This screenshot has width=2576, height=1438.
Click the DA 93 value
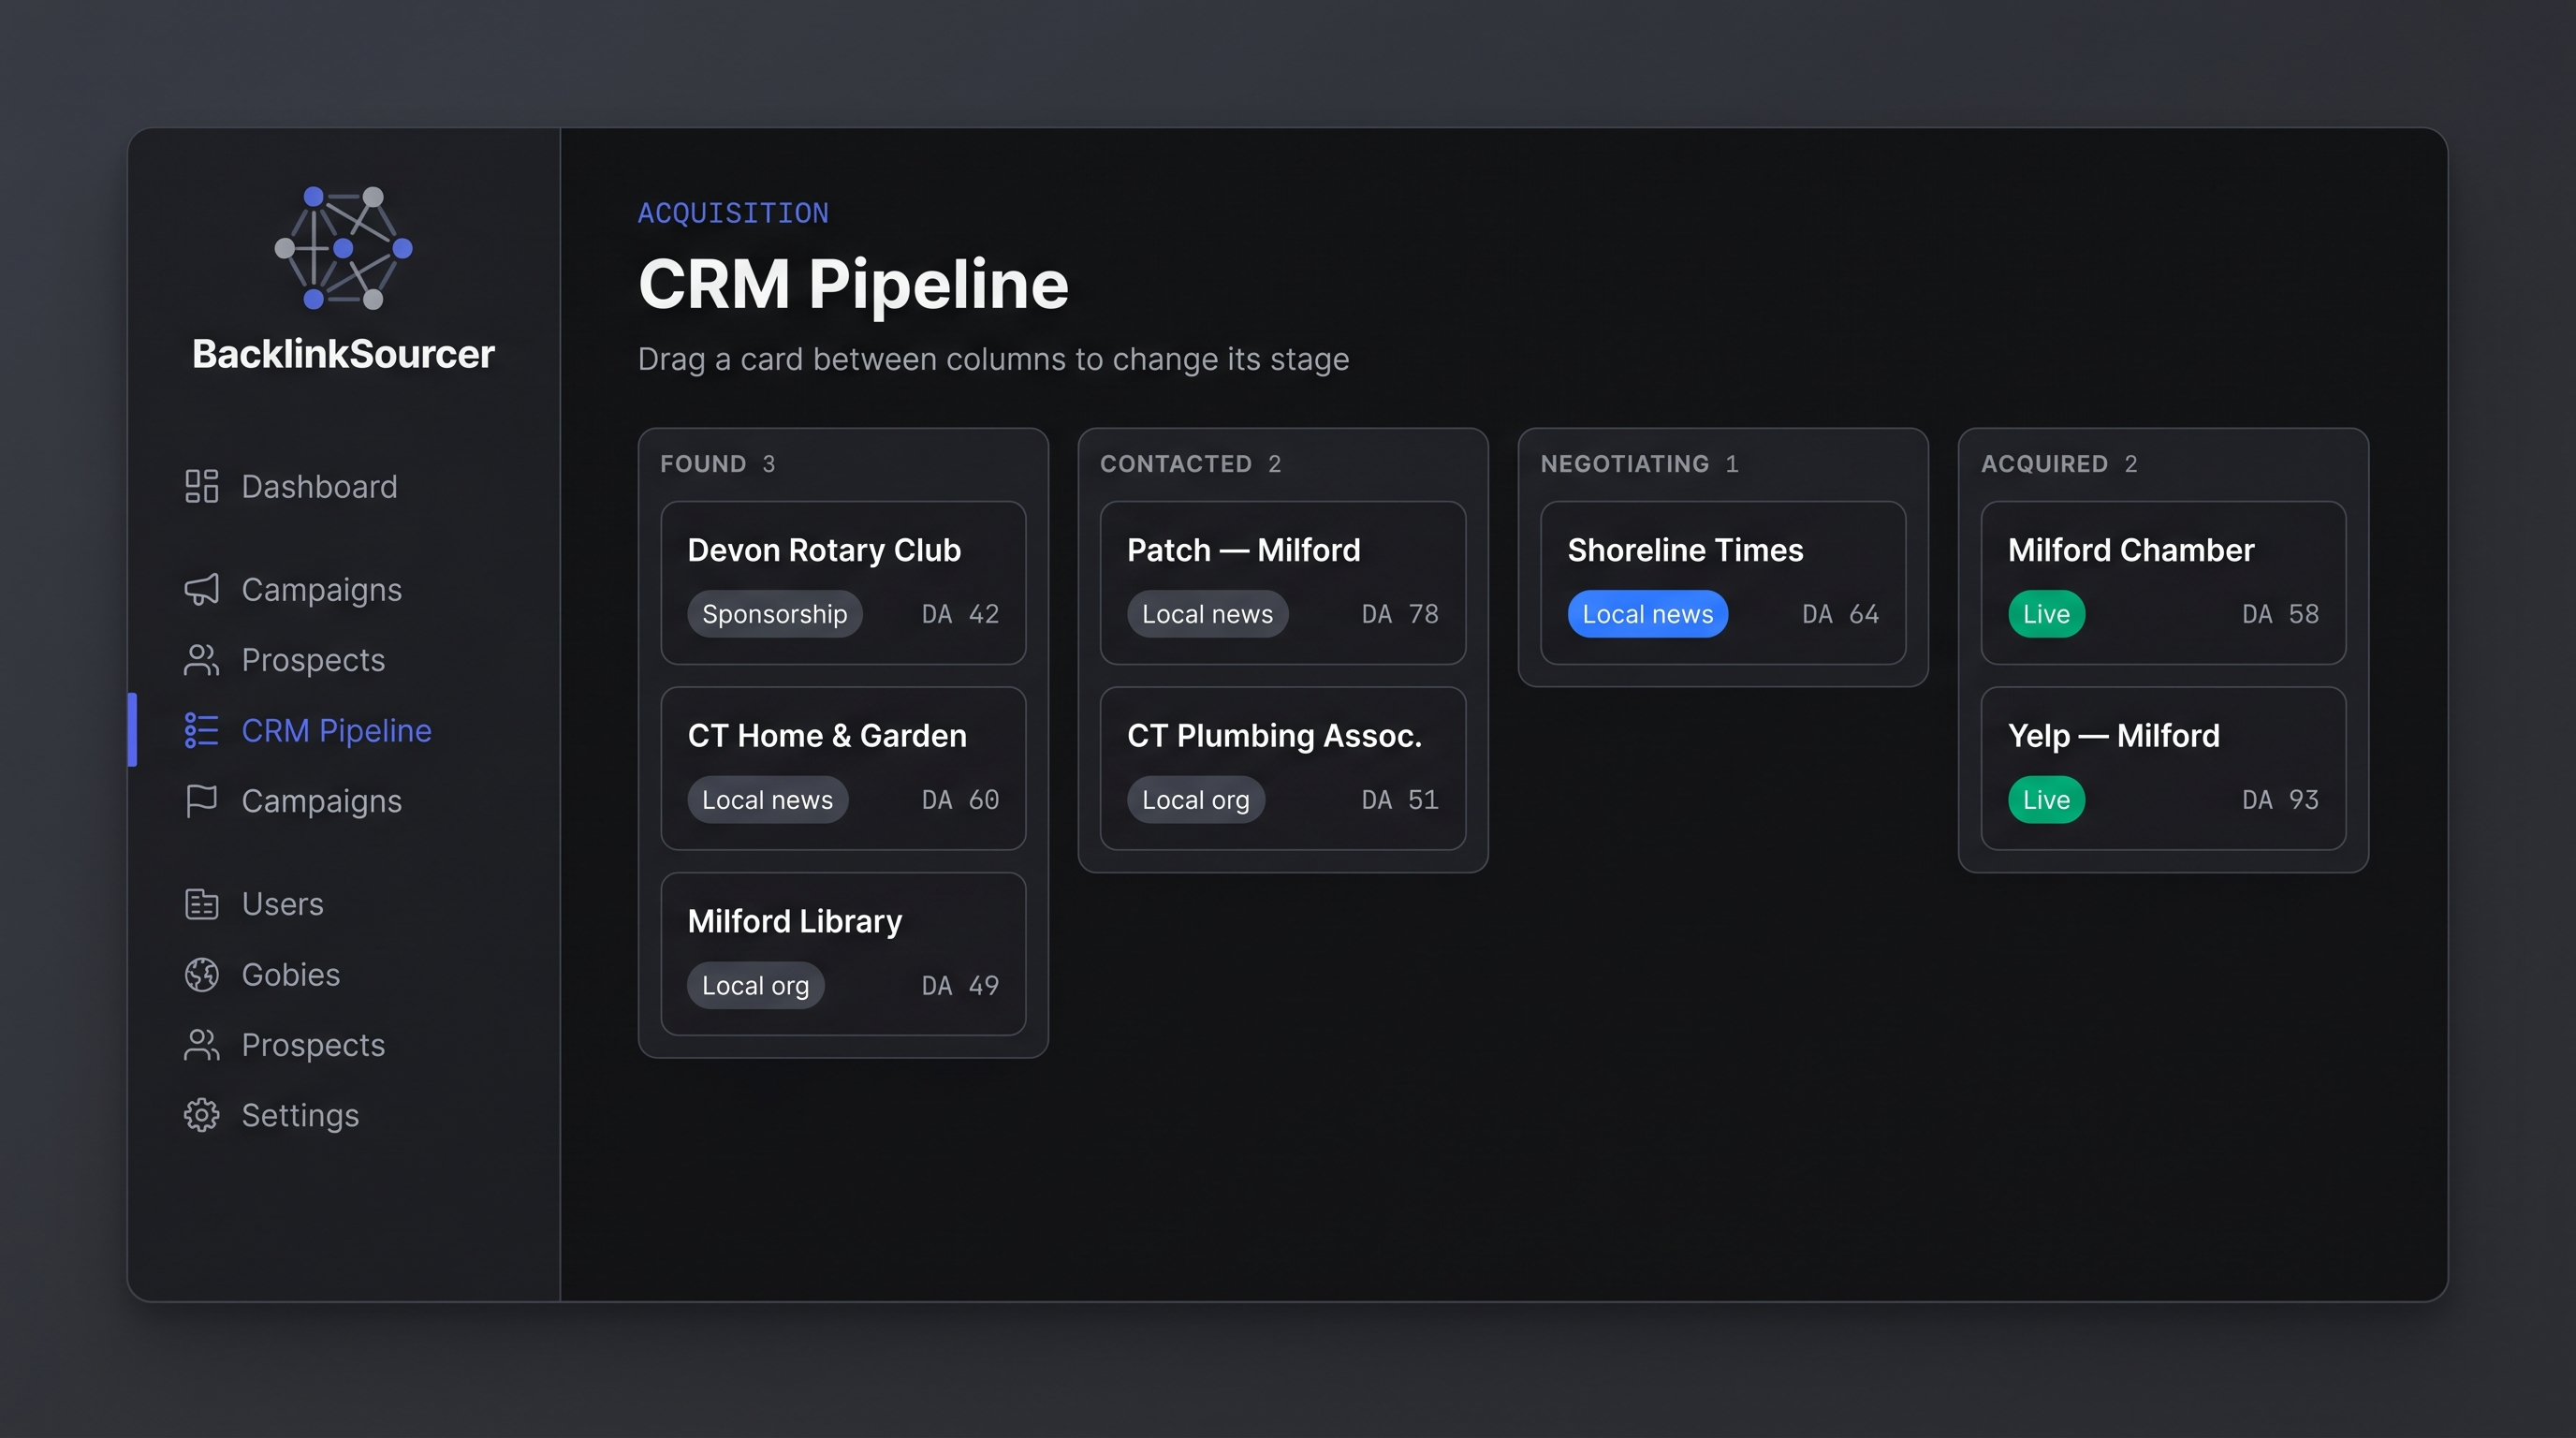point(2280,800)
